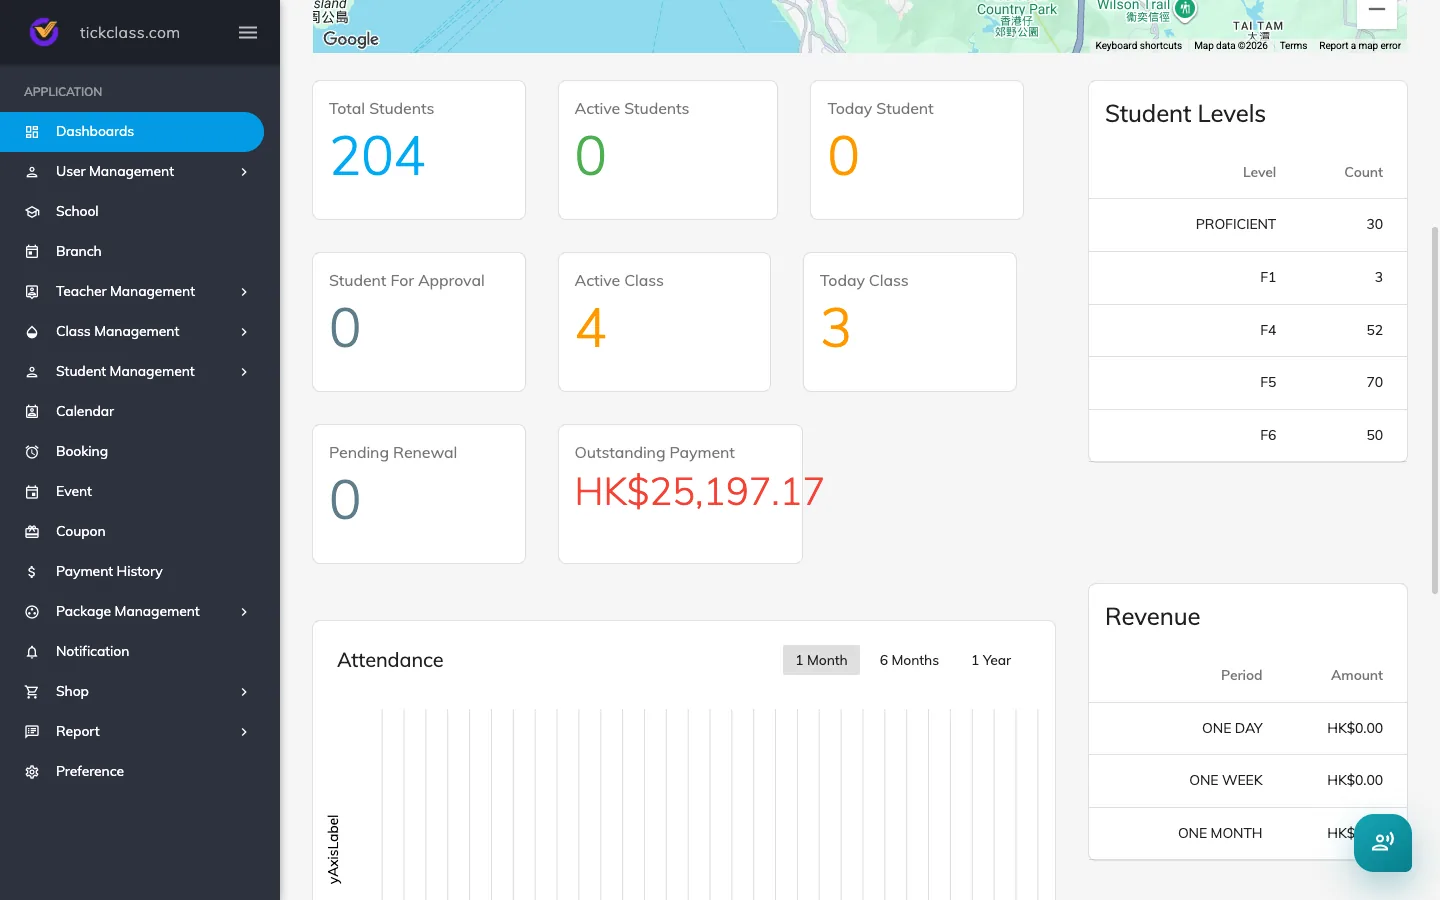Click the Shop cart icon
Image resolution: width=1440 pixels, height=900 pixels.
32,692
